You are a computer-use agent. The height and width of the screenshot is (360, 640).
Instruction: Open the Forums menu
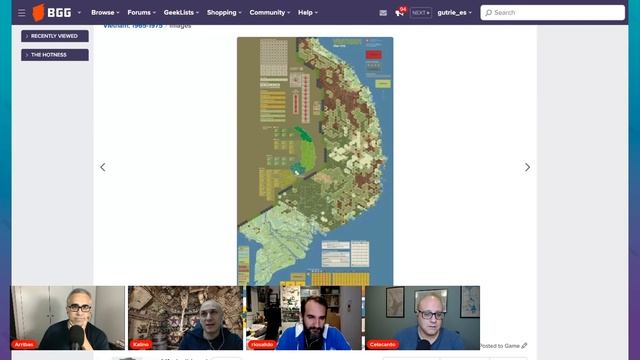tap(142, 13)
